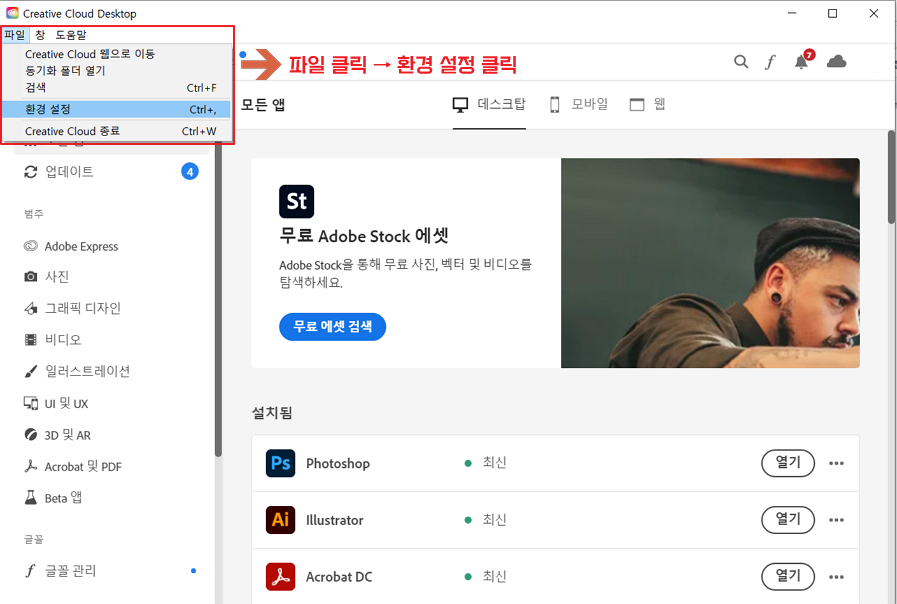Screen dimensions: 897x604
Task: Click 열기 button for Acrobat DC
Action: tap(788, 577)
